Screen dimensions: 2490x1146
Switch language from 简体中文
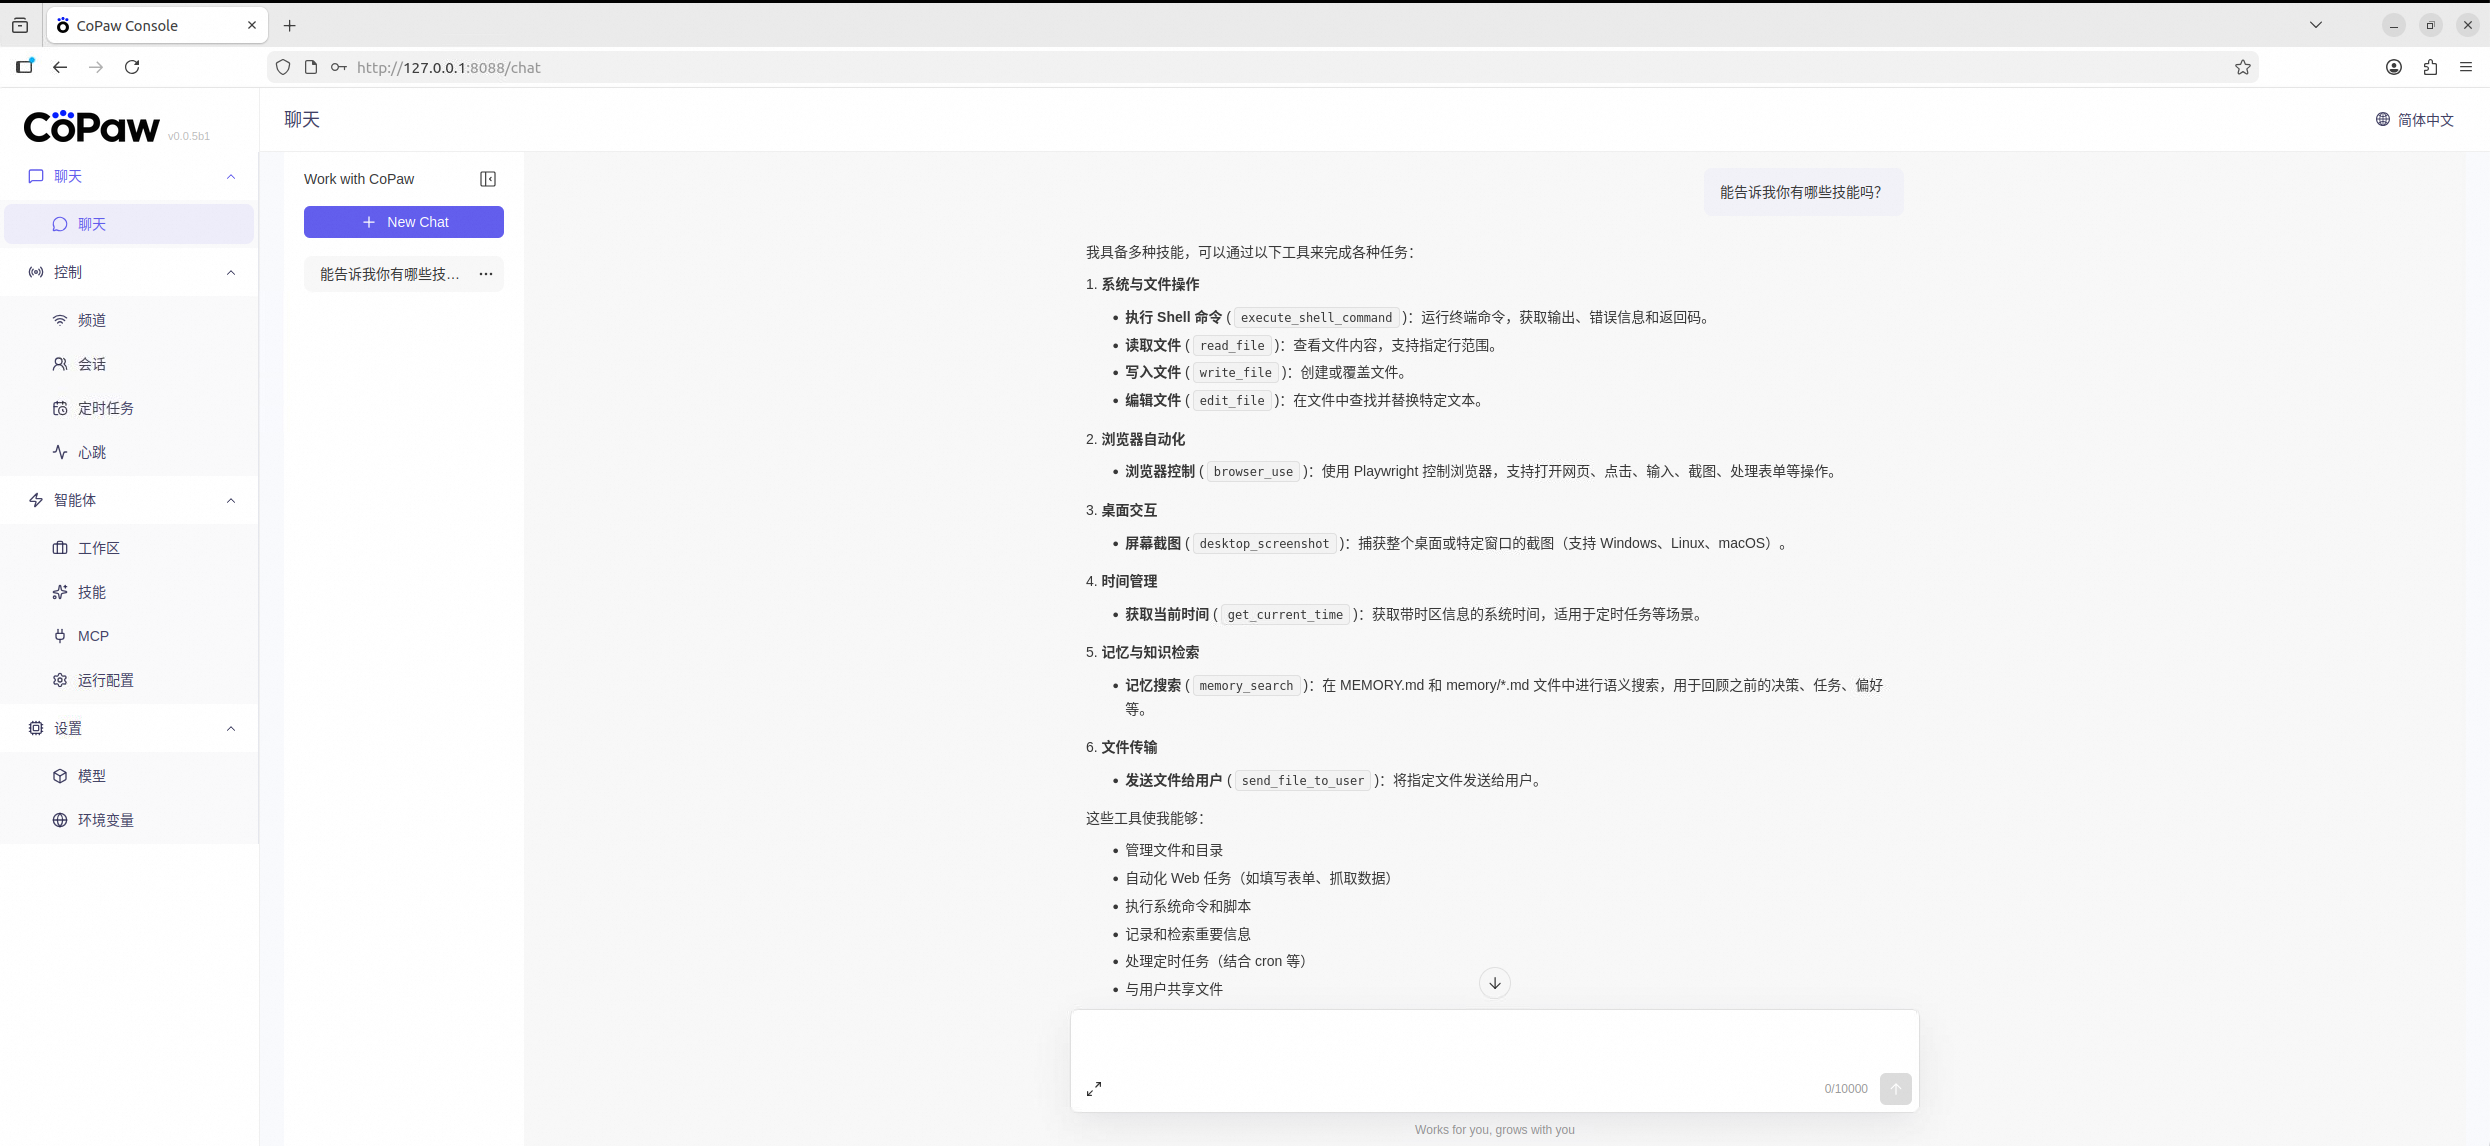click(x=2415, y=119)
